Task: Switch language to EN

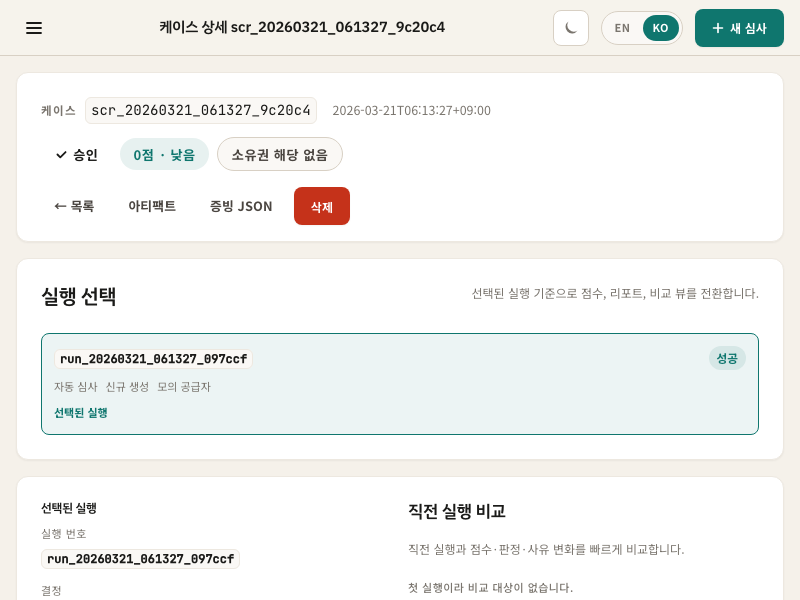Action: click(622, 28)
